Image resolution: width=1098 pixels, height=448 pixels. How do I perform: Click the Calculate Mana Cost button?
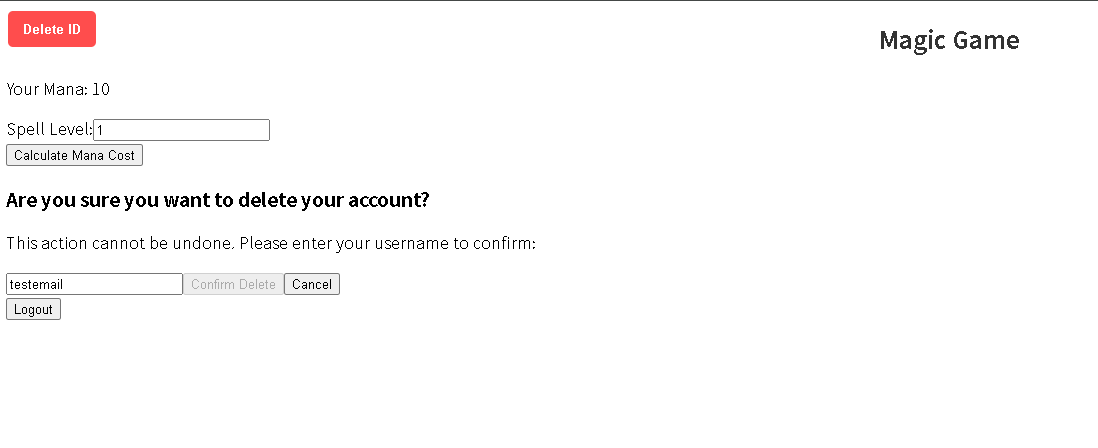[74, 155]
